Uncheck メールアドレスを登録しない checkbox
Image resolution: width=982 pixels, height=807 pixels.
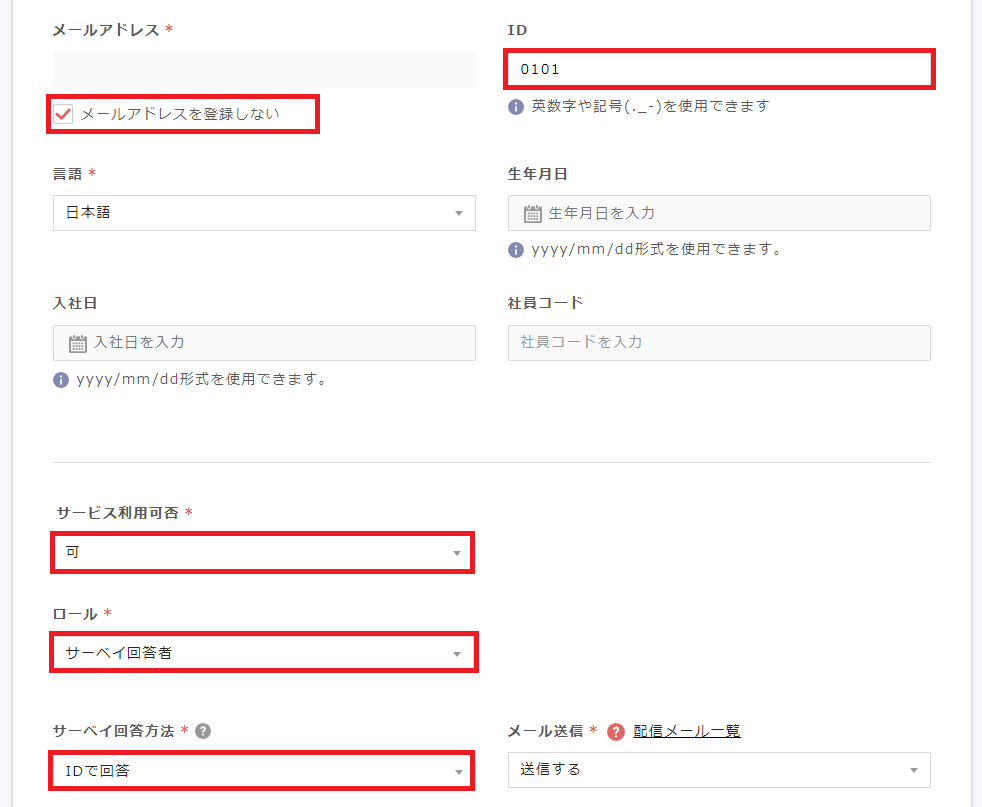tap(64, 114)
